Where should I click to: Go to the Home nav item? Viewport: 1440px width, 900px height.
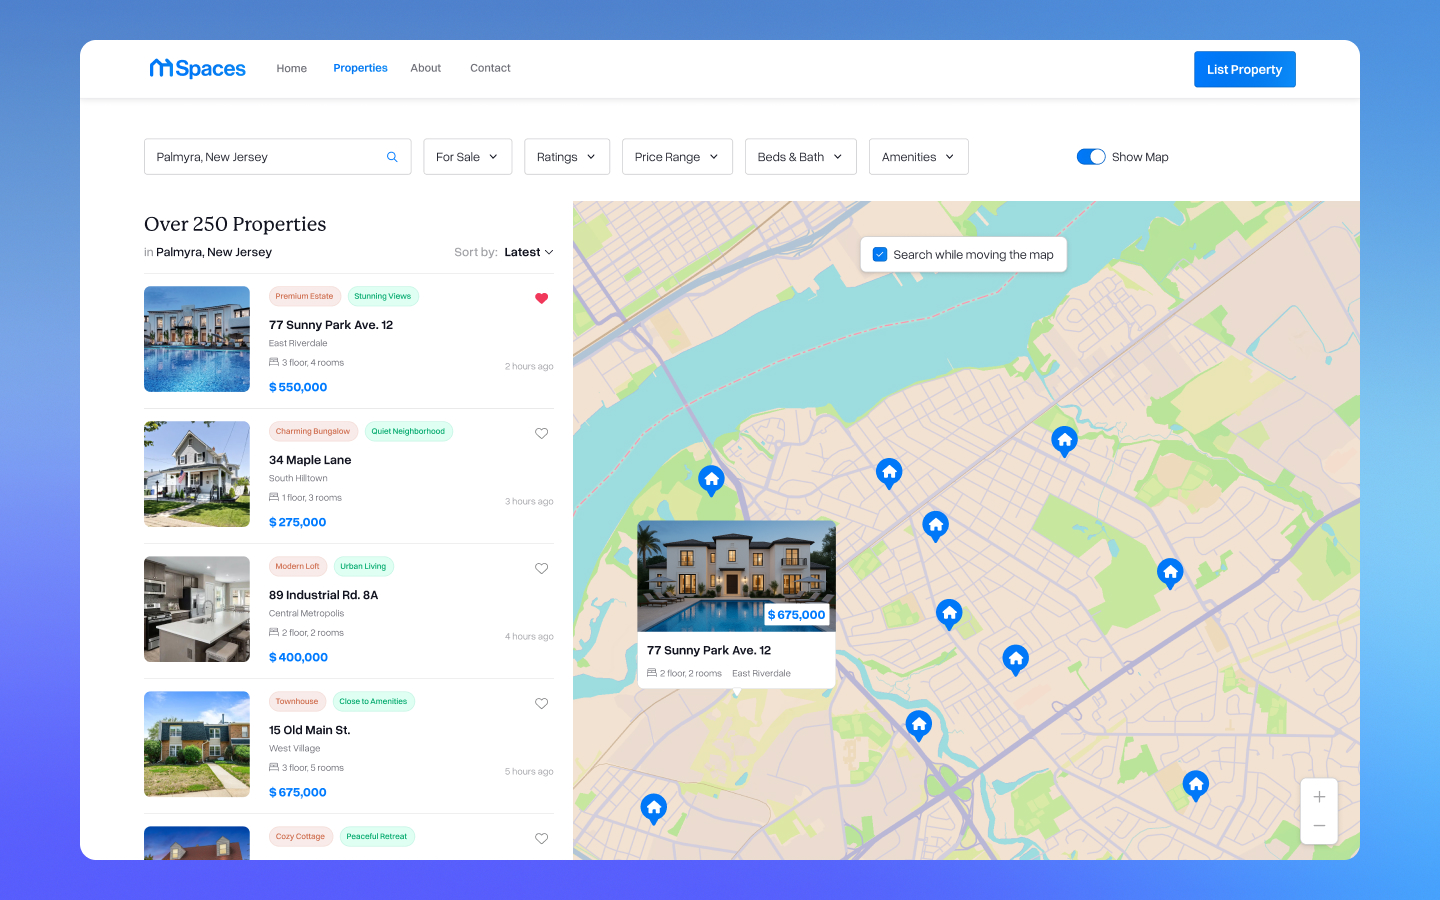point(292,68)
